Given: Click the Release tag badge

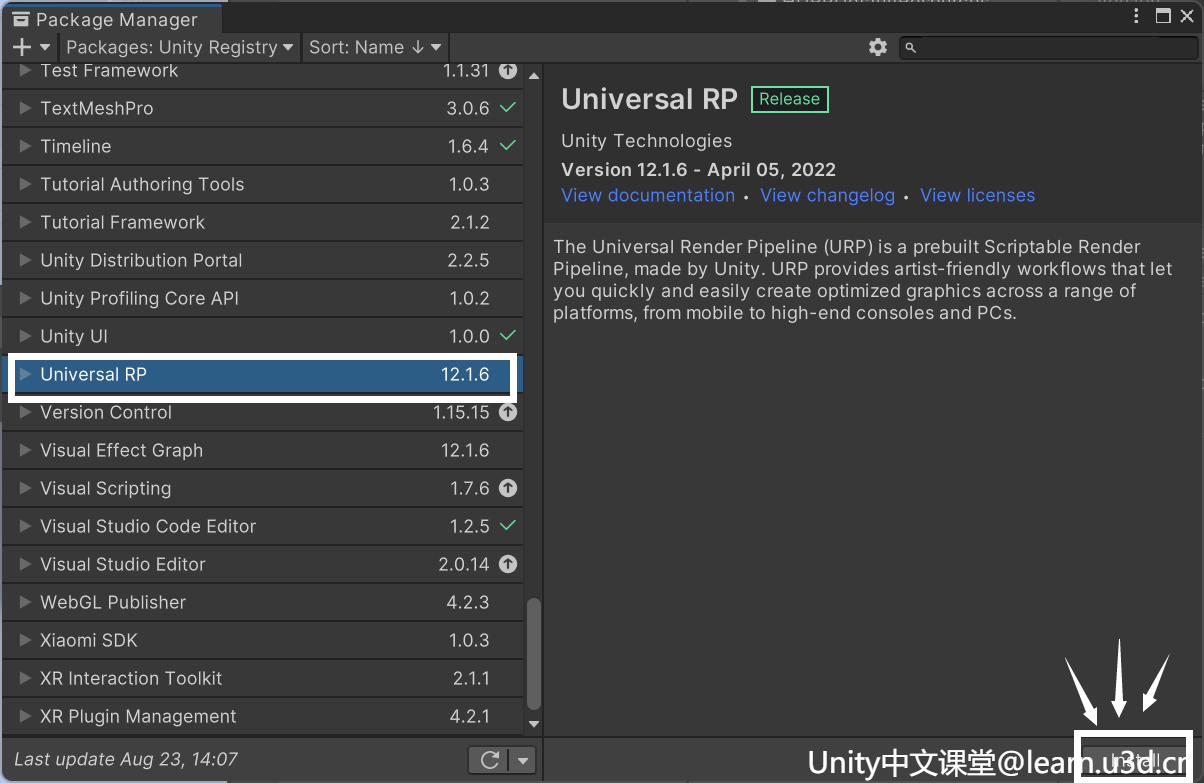Looking at the screenshot, I should [x=789, y=99].
